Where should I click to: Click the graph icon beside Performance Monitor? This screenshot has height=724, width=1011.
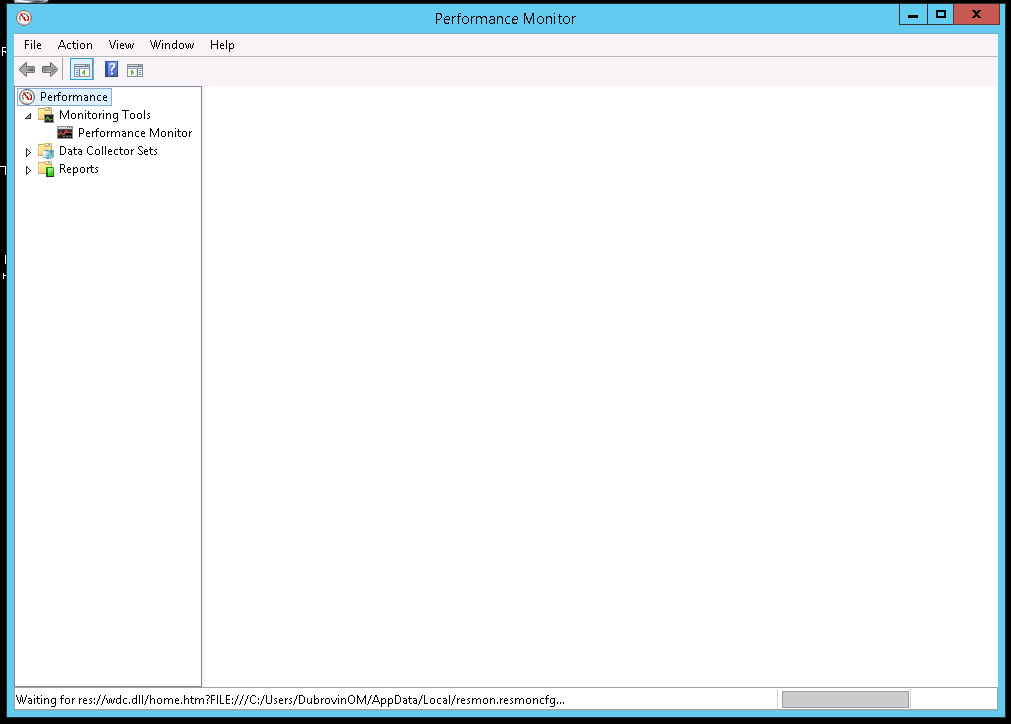65,133
